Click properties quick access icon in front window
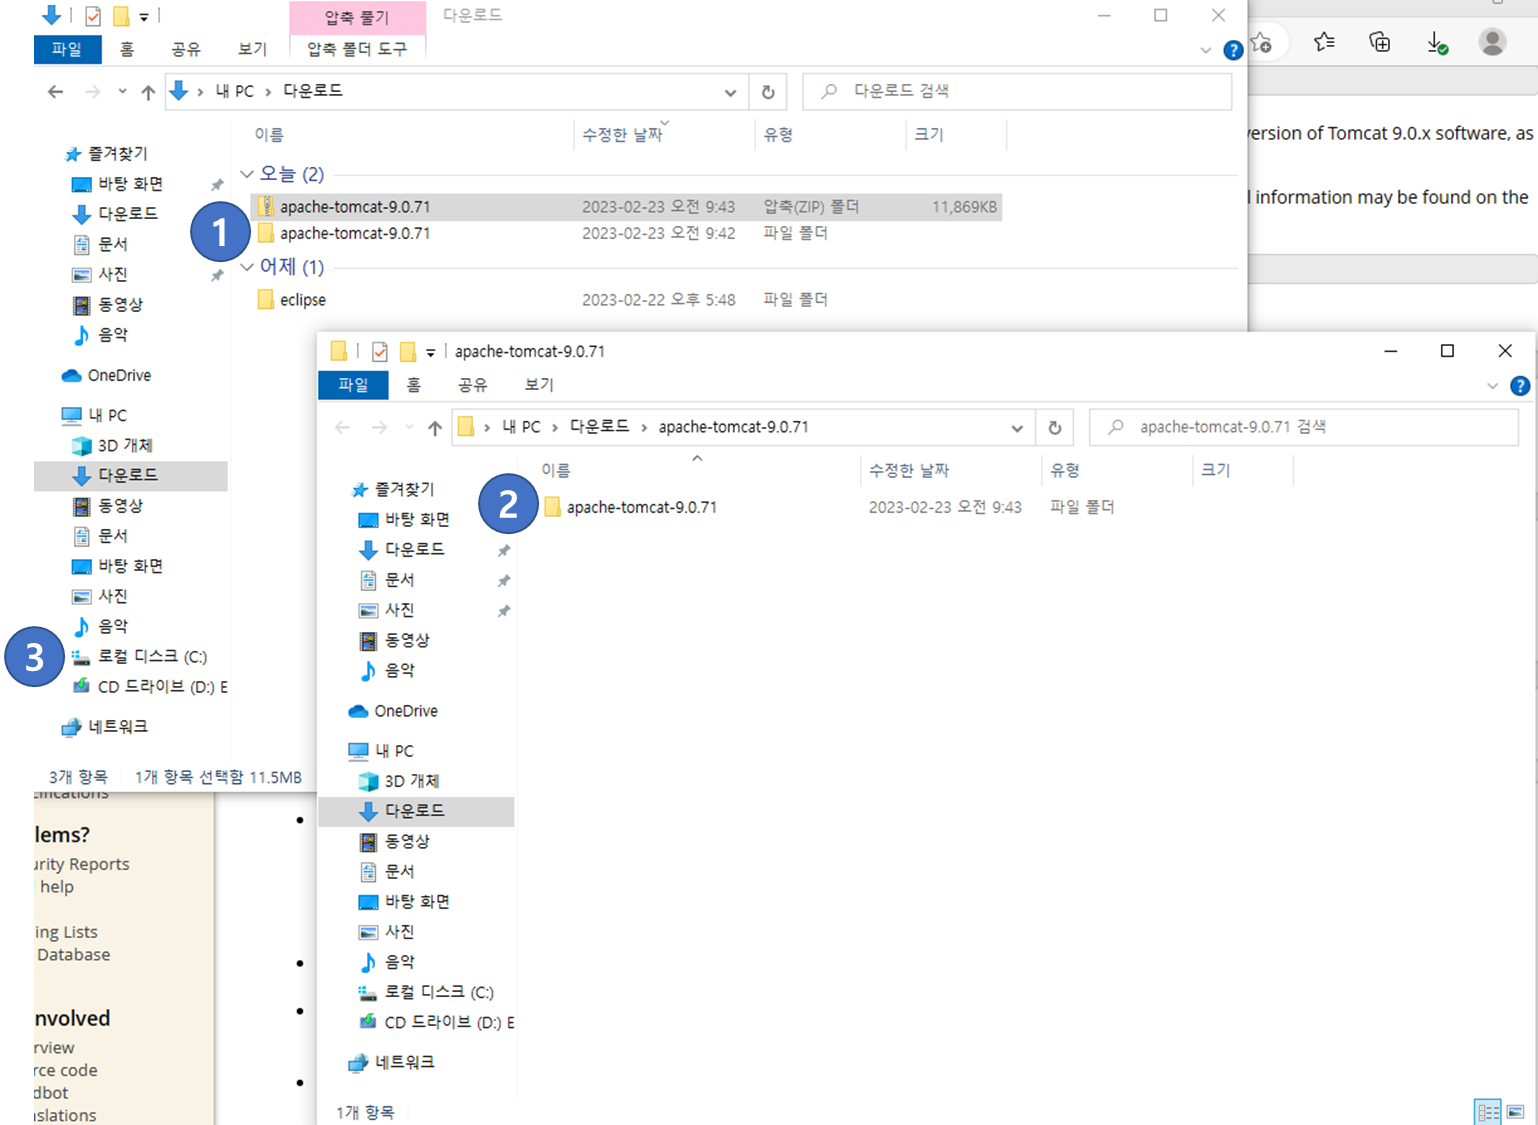Image resolution: width=1538 pixels, height=1125 pixels. pos(380,352)
